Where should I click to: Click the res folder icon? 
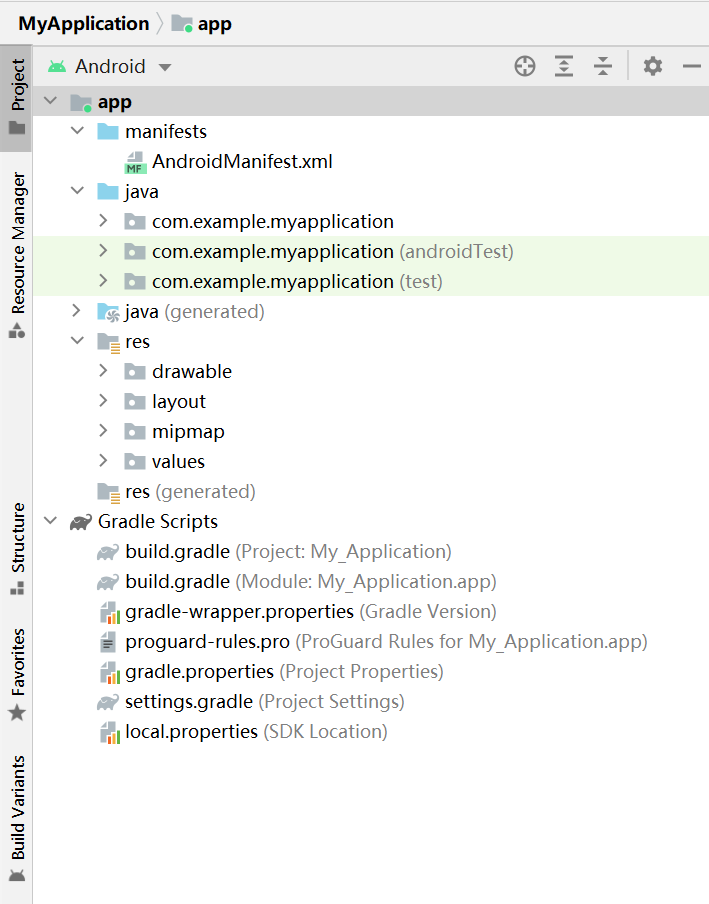[108, 343]
